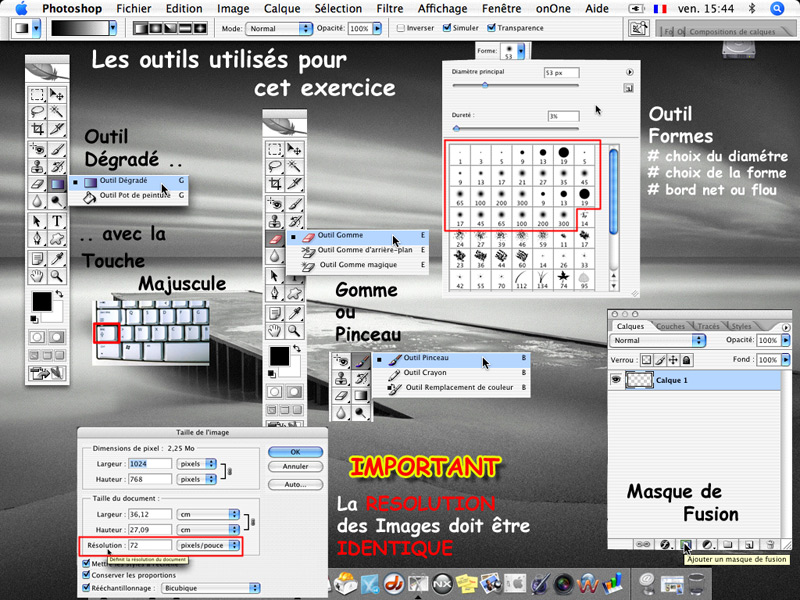Open the Fichier menu
The image size is (800, 600).
[134, 9]
